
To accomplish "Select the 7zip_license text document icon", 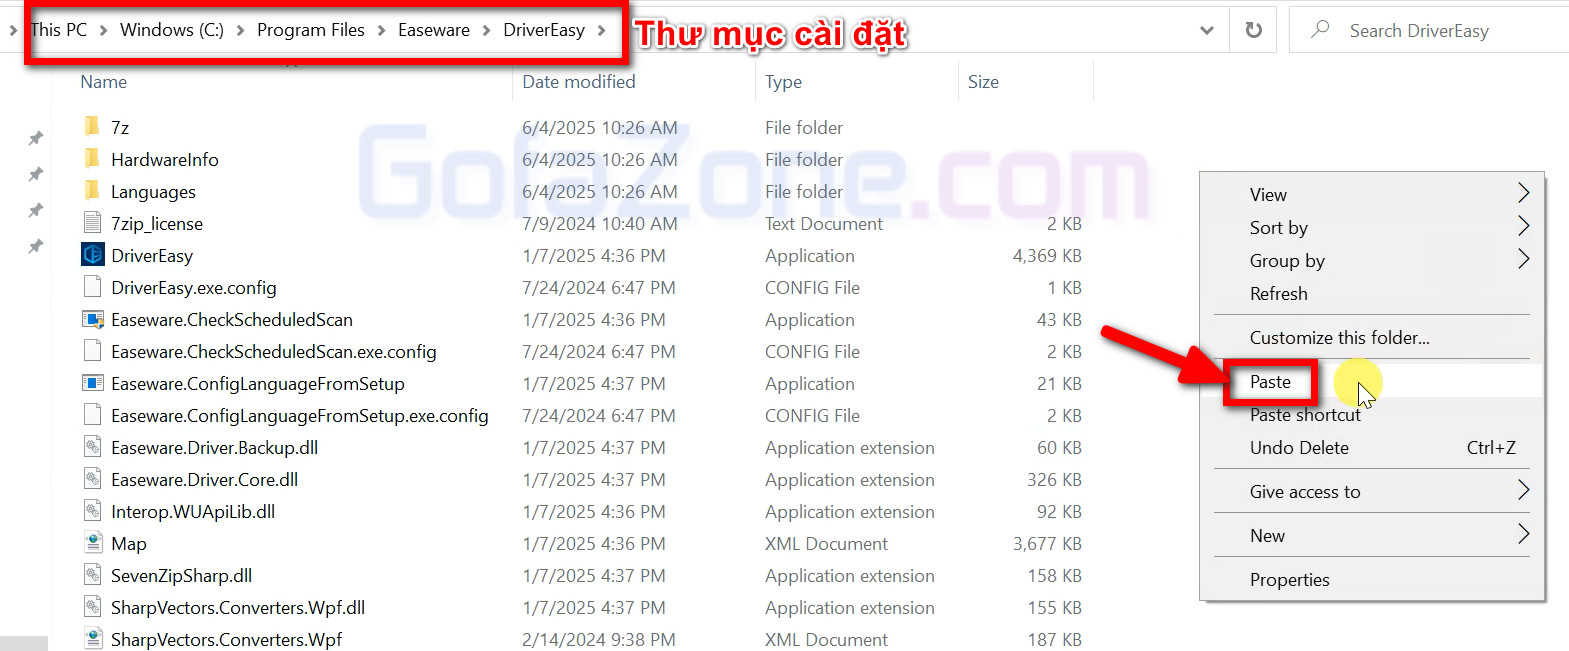I will click(92, 223).
